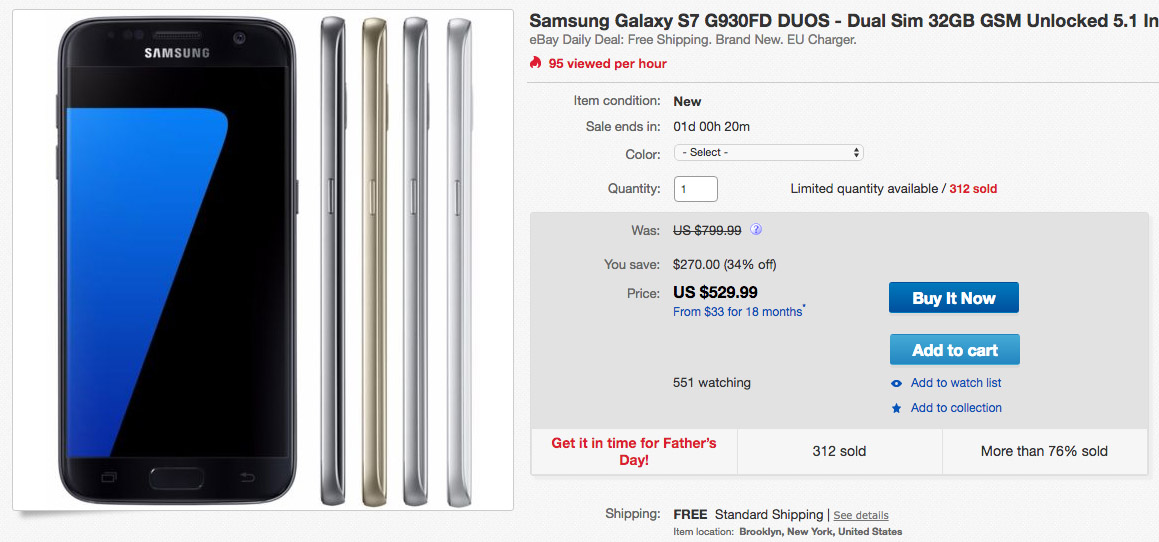The width and height of the screenshot is (1159, 542).
Task: Open the shipping See details link
Action: click(x=861, y=515)
